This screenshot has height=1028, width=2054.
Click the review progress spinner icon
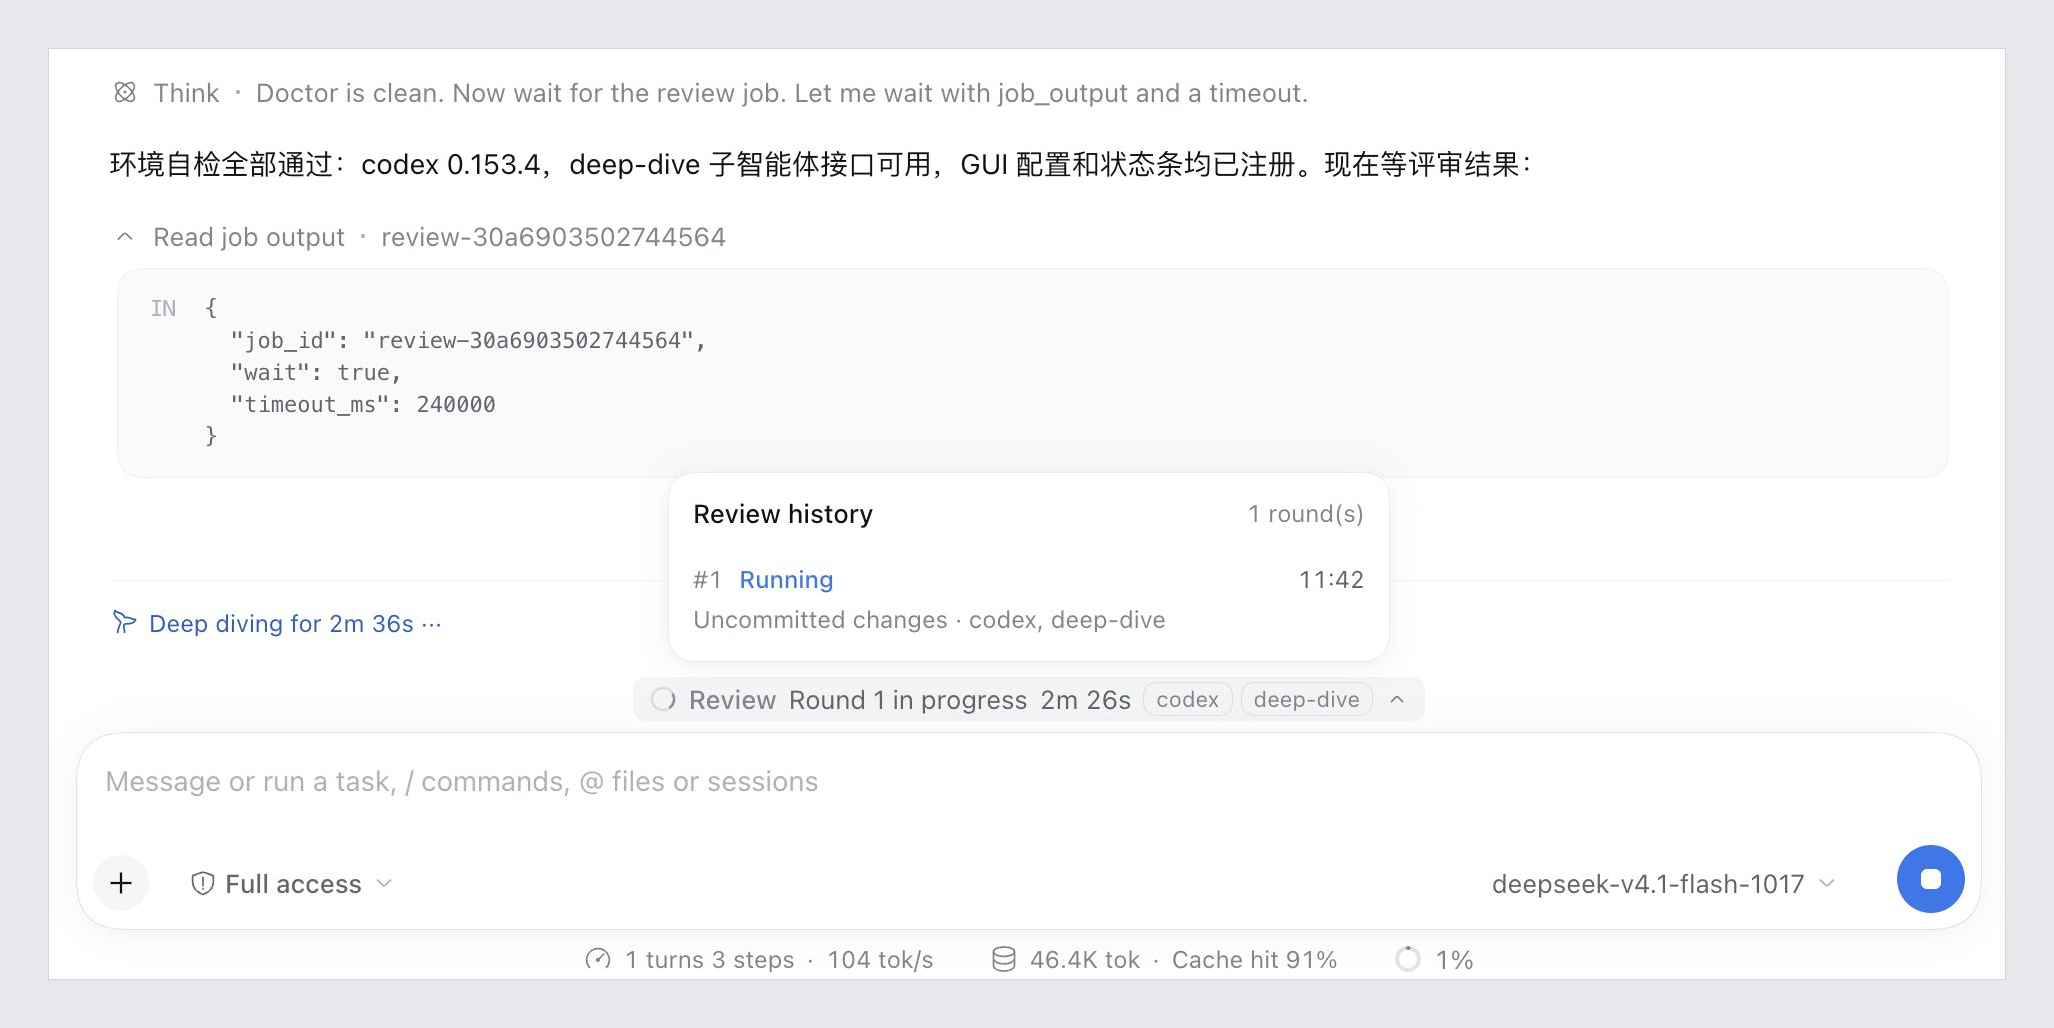[663, 700]
